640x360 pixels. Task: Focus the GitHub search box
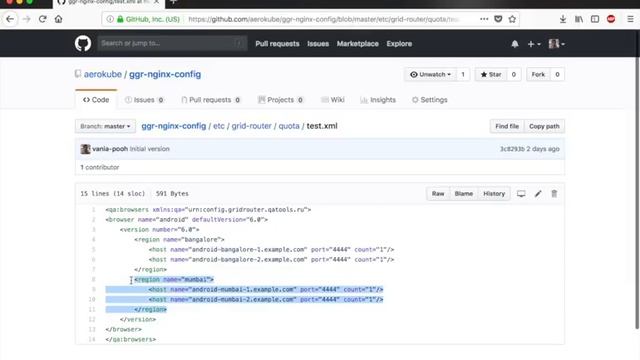coord(172,43)
